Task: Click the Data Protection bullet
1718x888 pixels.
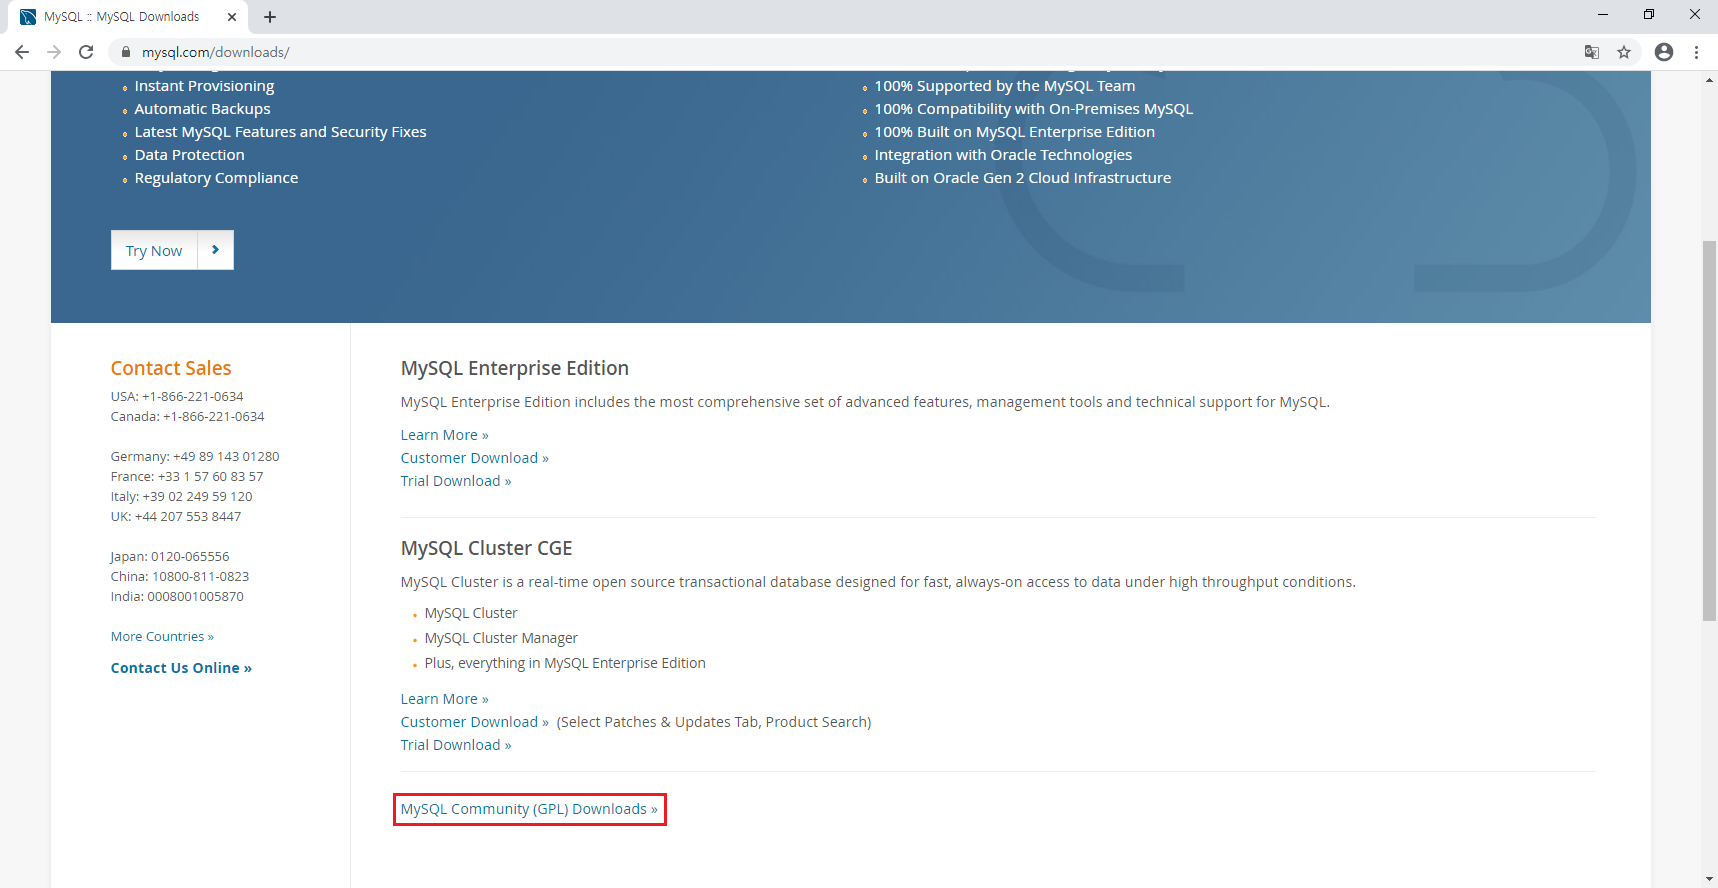Action: pos(190,155)
